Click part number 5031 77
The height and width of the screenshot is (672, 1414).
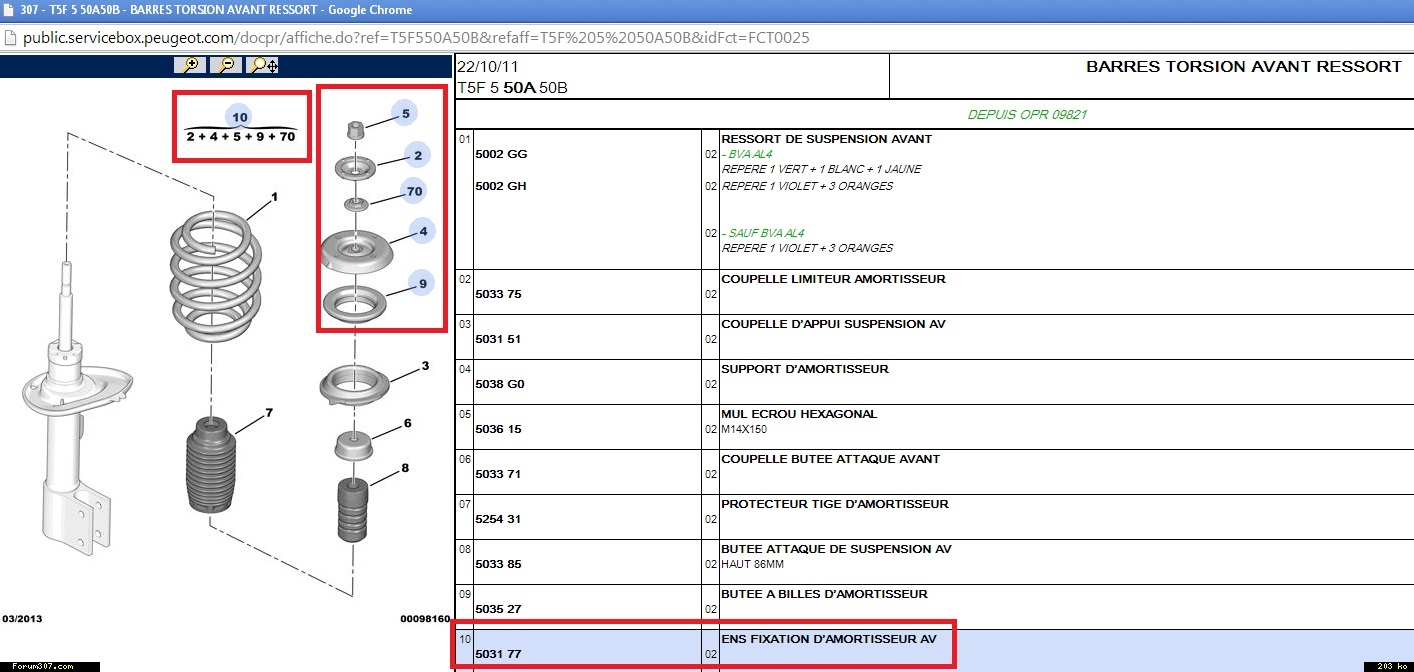click(x=498, y=654)
